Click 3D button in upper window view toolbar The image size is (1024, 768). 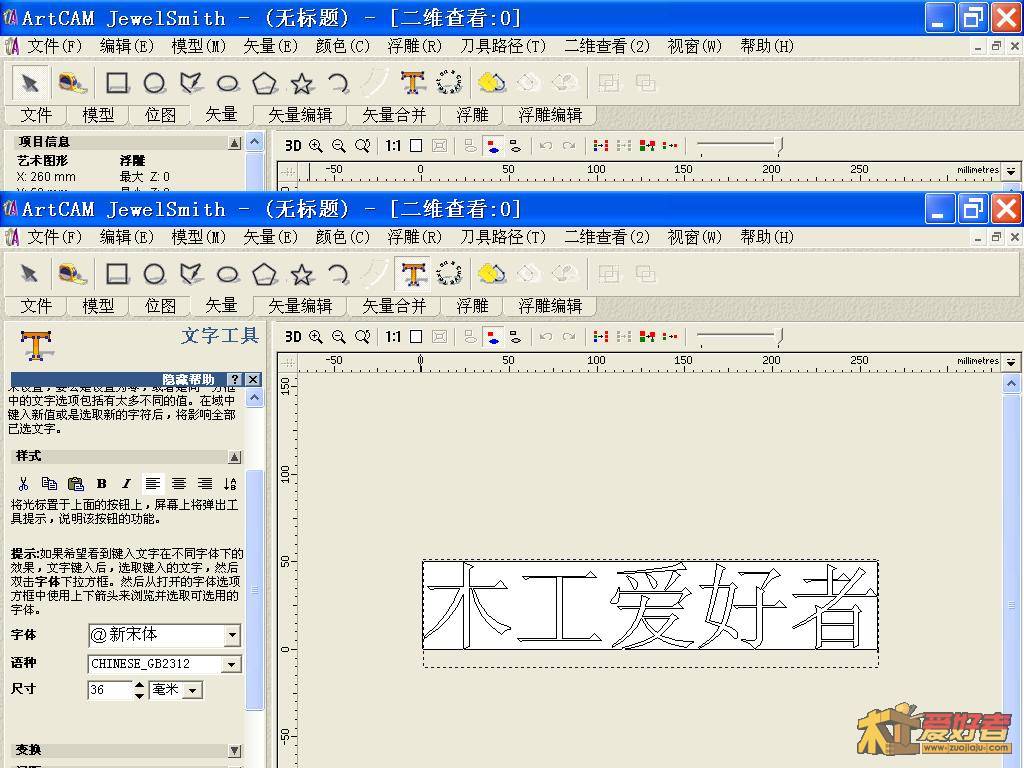point(293,146)
